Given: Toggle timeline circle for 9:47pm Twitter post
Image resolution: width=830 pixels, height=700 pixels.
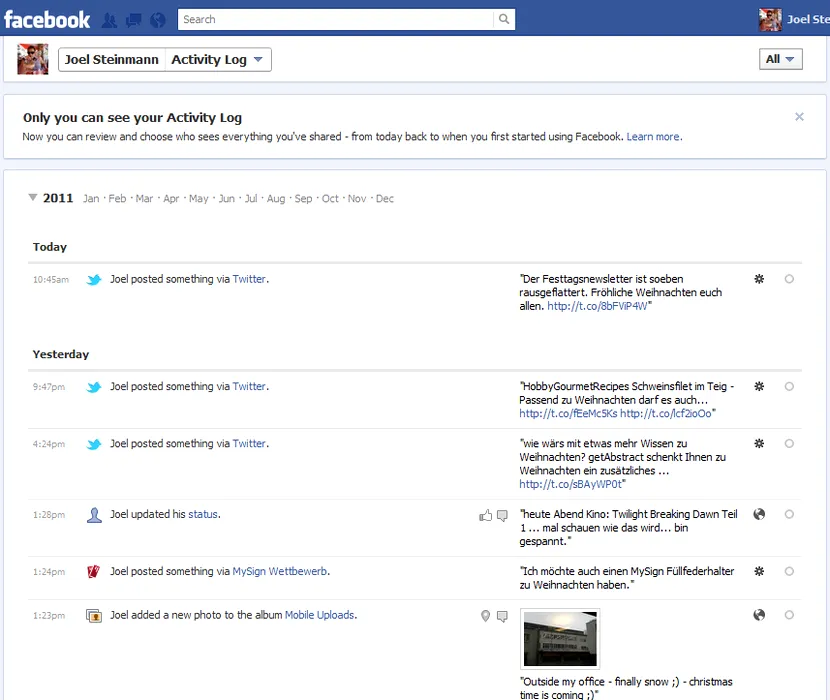Looking at the screenshot, I should [x=789, y=387].
